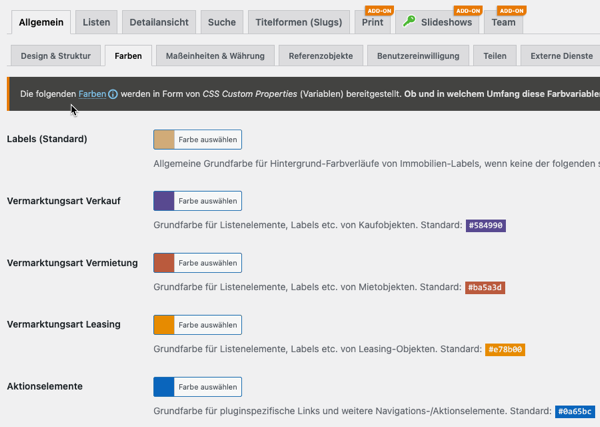600x427 pixels.
Task: Click the Labels (Standard) tan color swatch
Action: (164, 139)
